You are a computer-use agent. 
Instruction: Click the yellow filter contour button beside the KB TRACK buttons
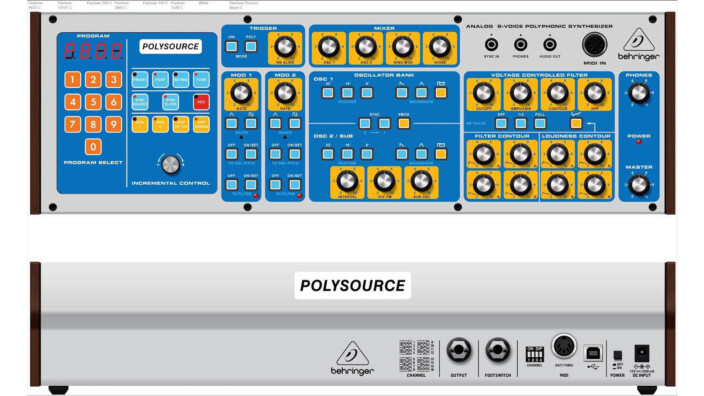[576, 123]
